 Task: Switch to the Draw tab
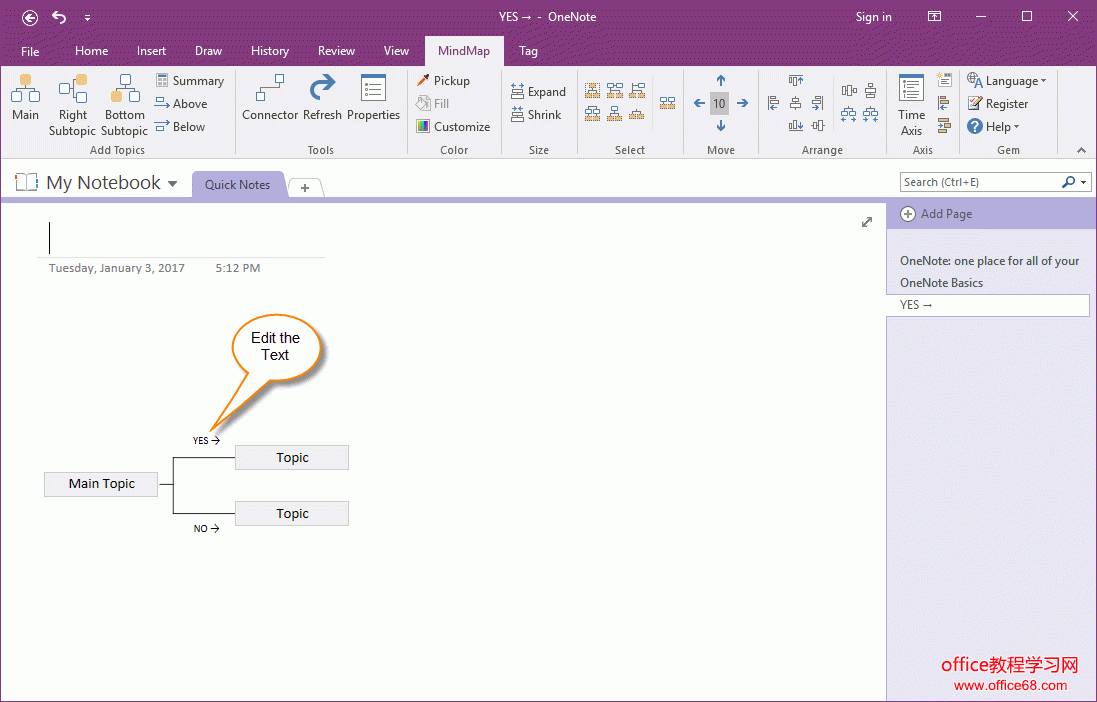click(x=208, y=51)
